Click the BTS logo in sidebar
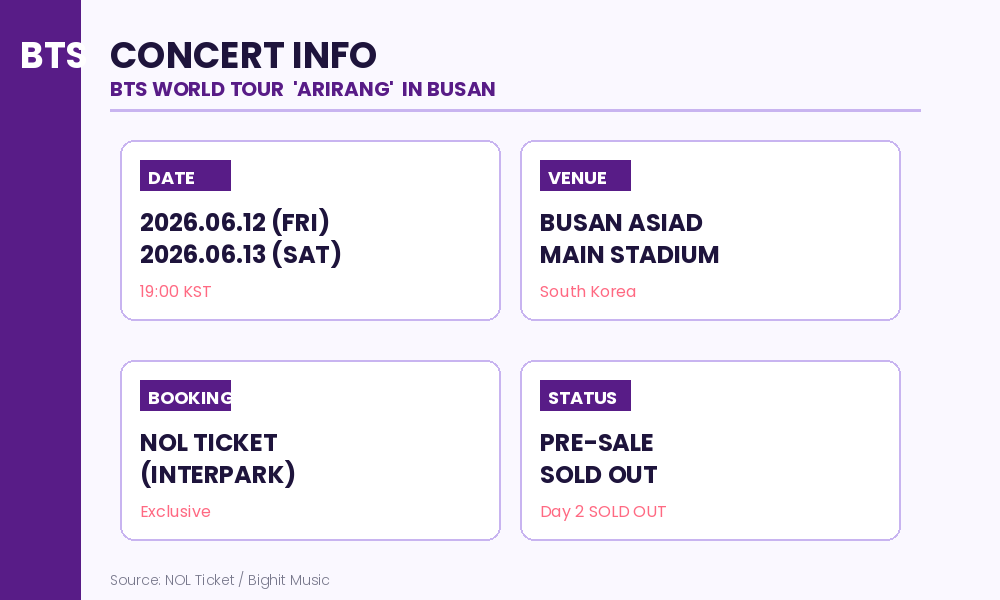The height and width of the screenshot is (600, 1000). tap(50, 55)
